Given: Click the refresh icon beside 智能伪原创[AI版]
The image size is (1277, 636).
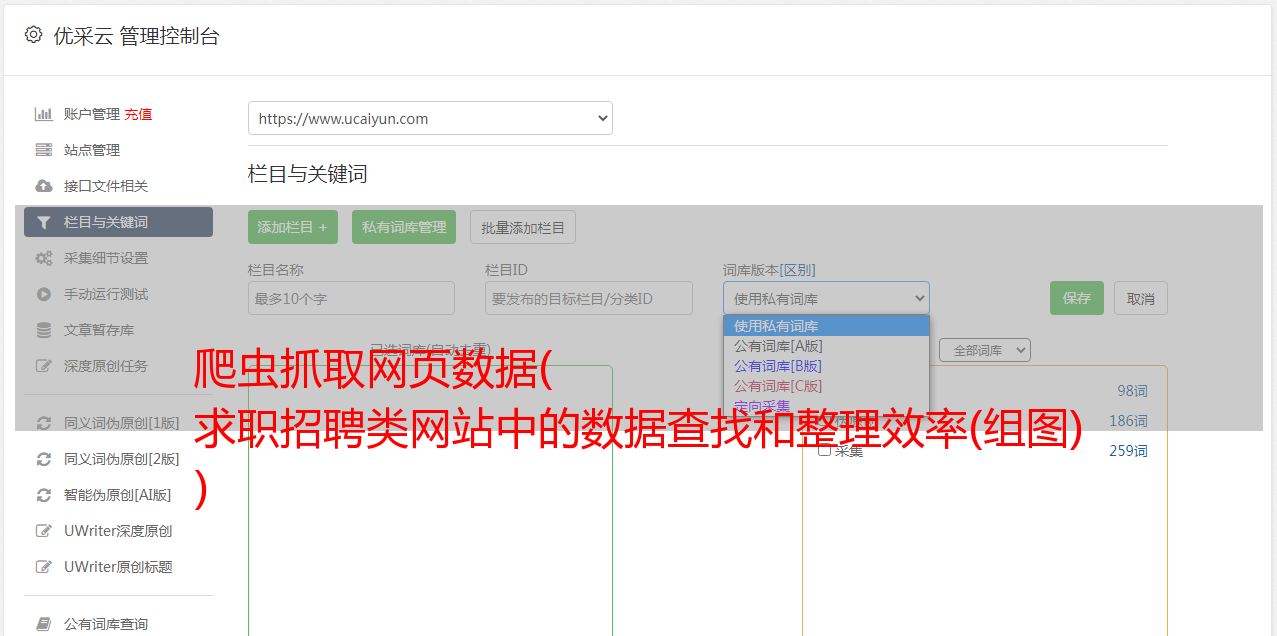Looking at the screenshot, I should point(43,495).
